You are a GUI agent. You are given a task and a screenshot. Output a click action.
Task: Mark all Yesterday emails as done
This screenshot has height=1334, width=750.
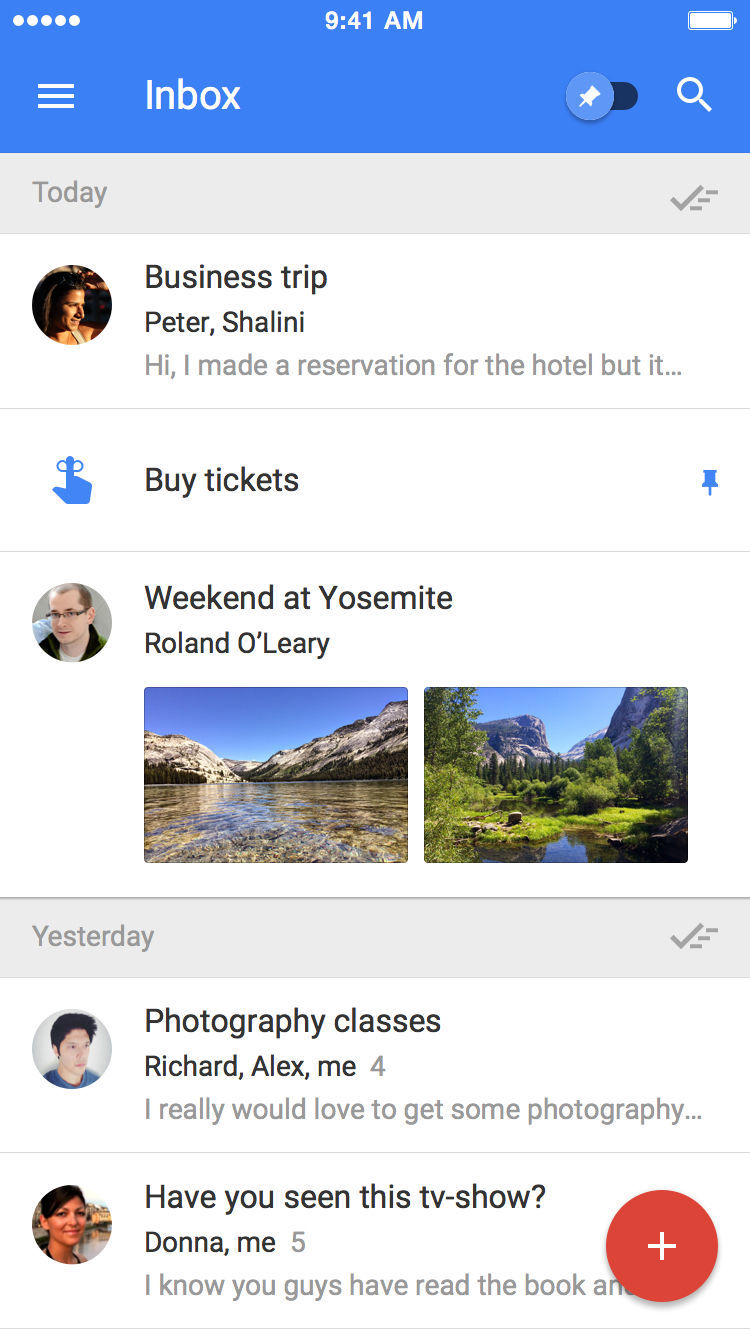point(694,937)
